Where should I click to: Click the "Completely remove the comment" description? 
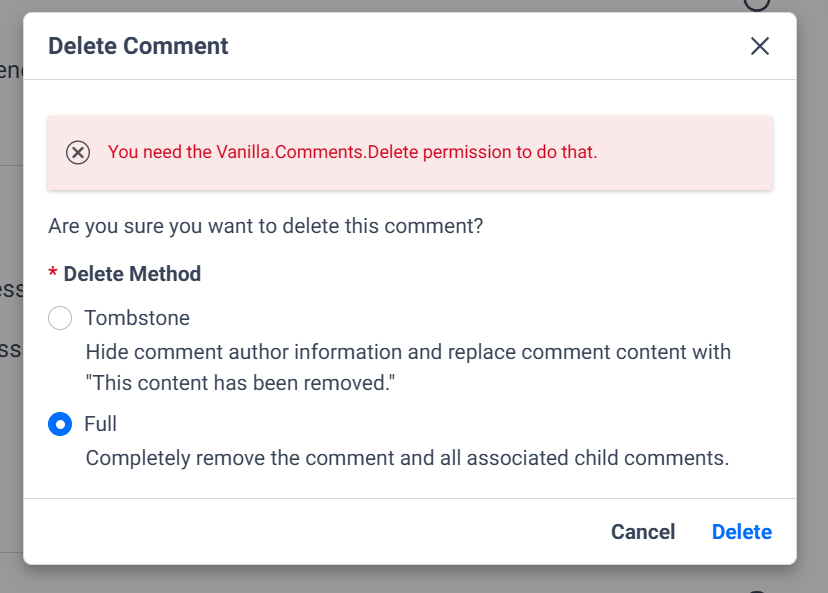point(407,459)
